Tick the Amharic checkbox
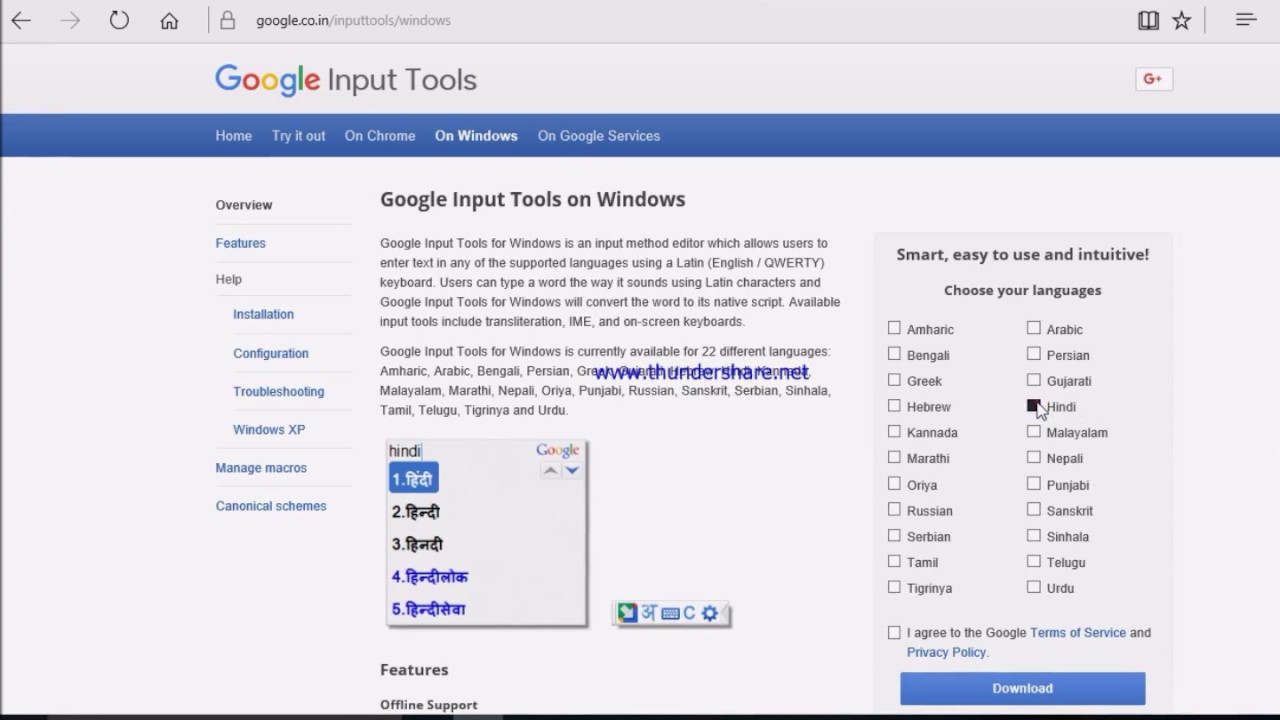This screenshot has height=720, width=1280. [894, 328]
